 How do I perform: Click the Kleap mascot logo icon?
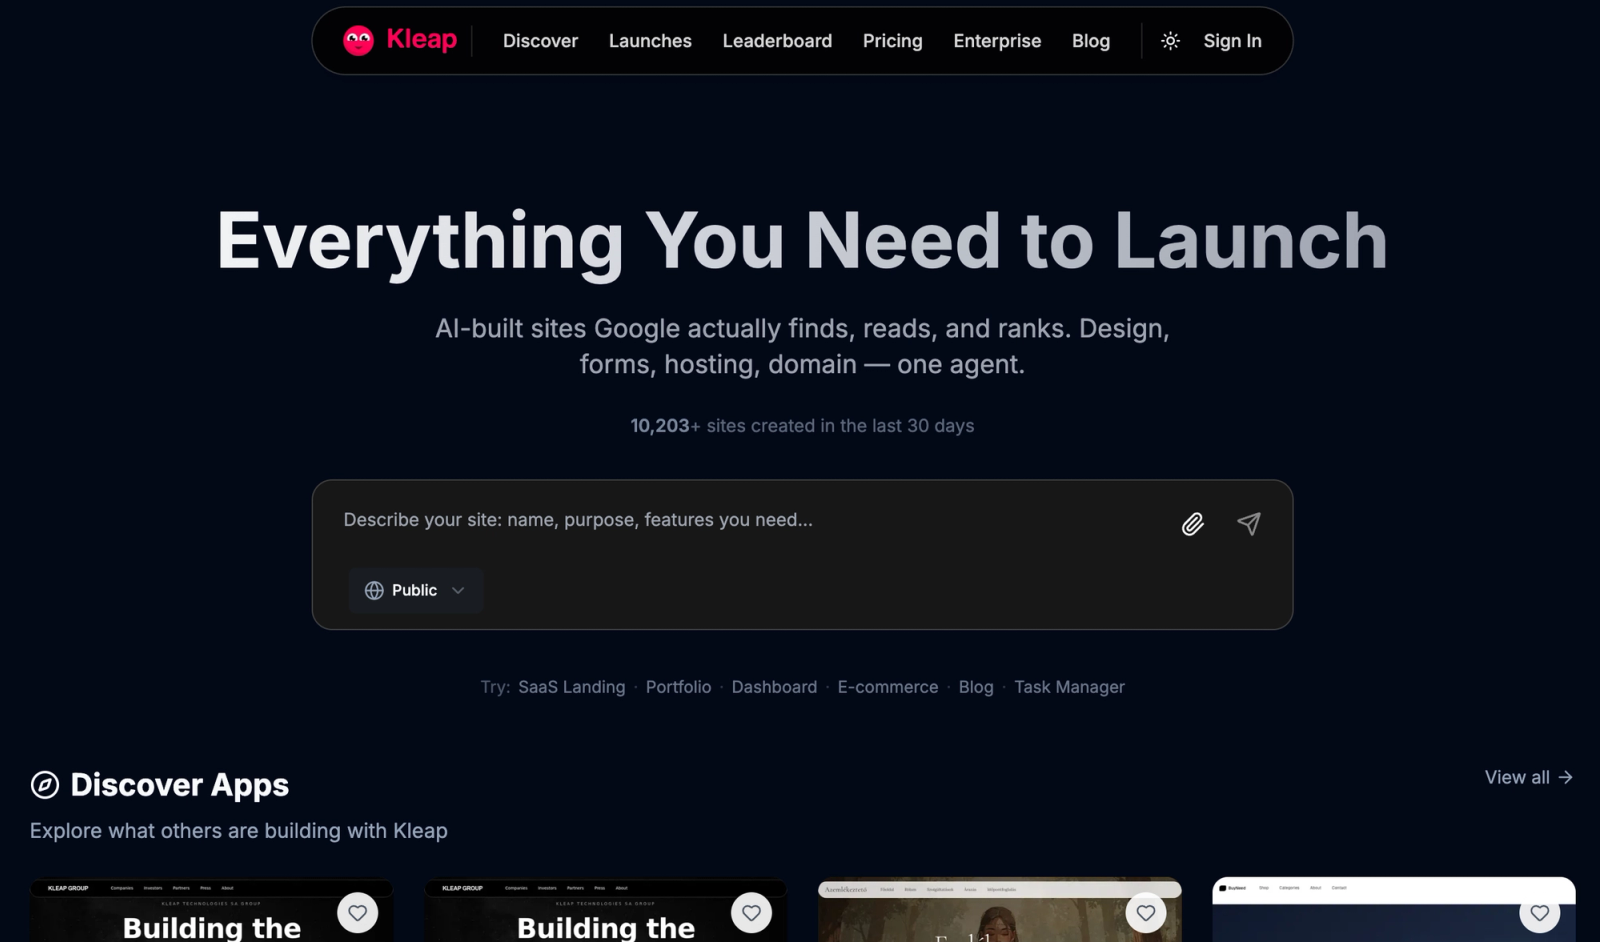coord(358,41)
